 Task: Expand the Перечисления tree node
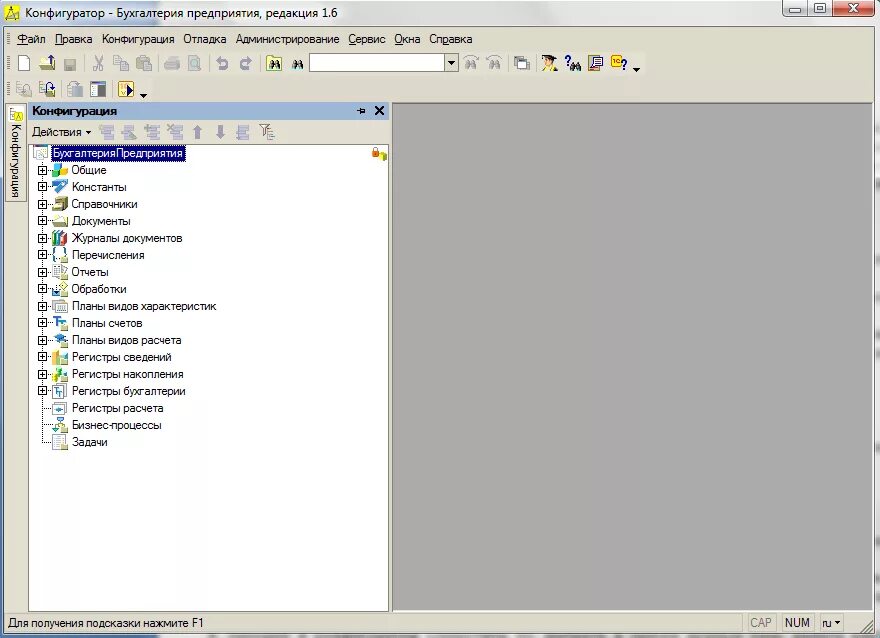42,255
